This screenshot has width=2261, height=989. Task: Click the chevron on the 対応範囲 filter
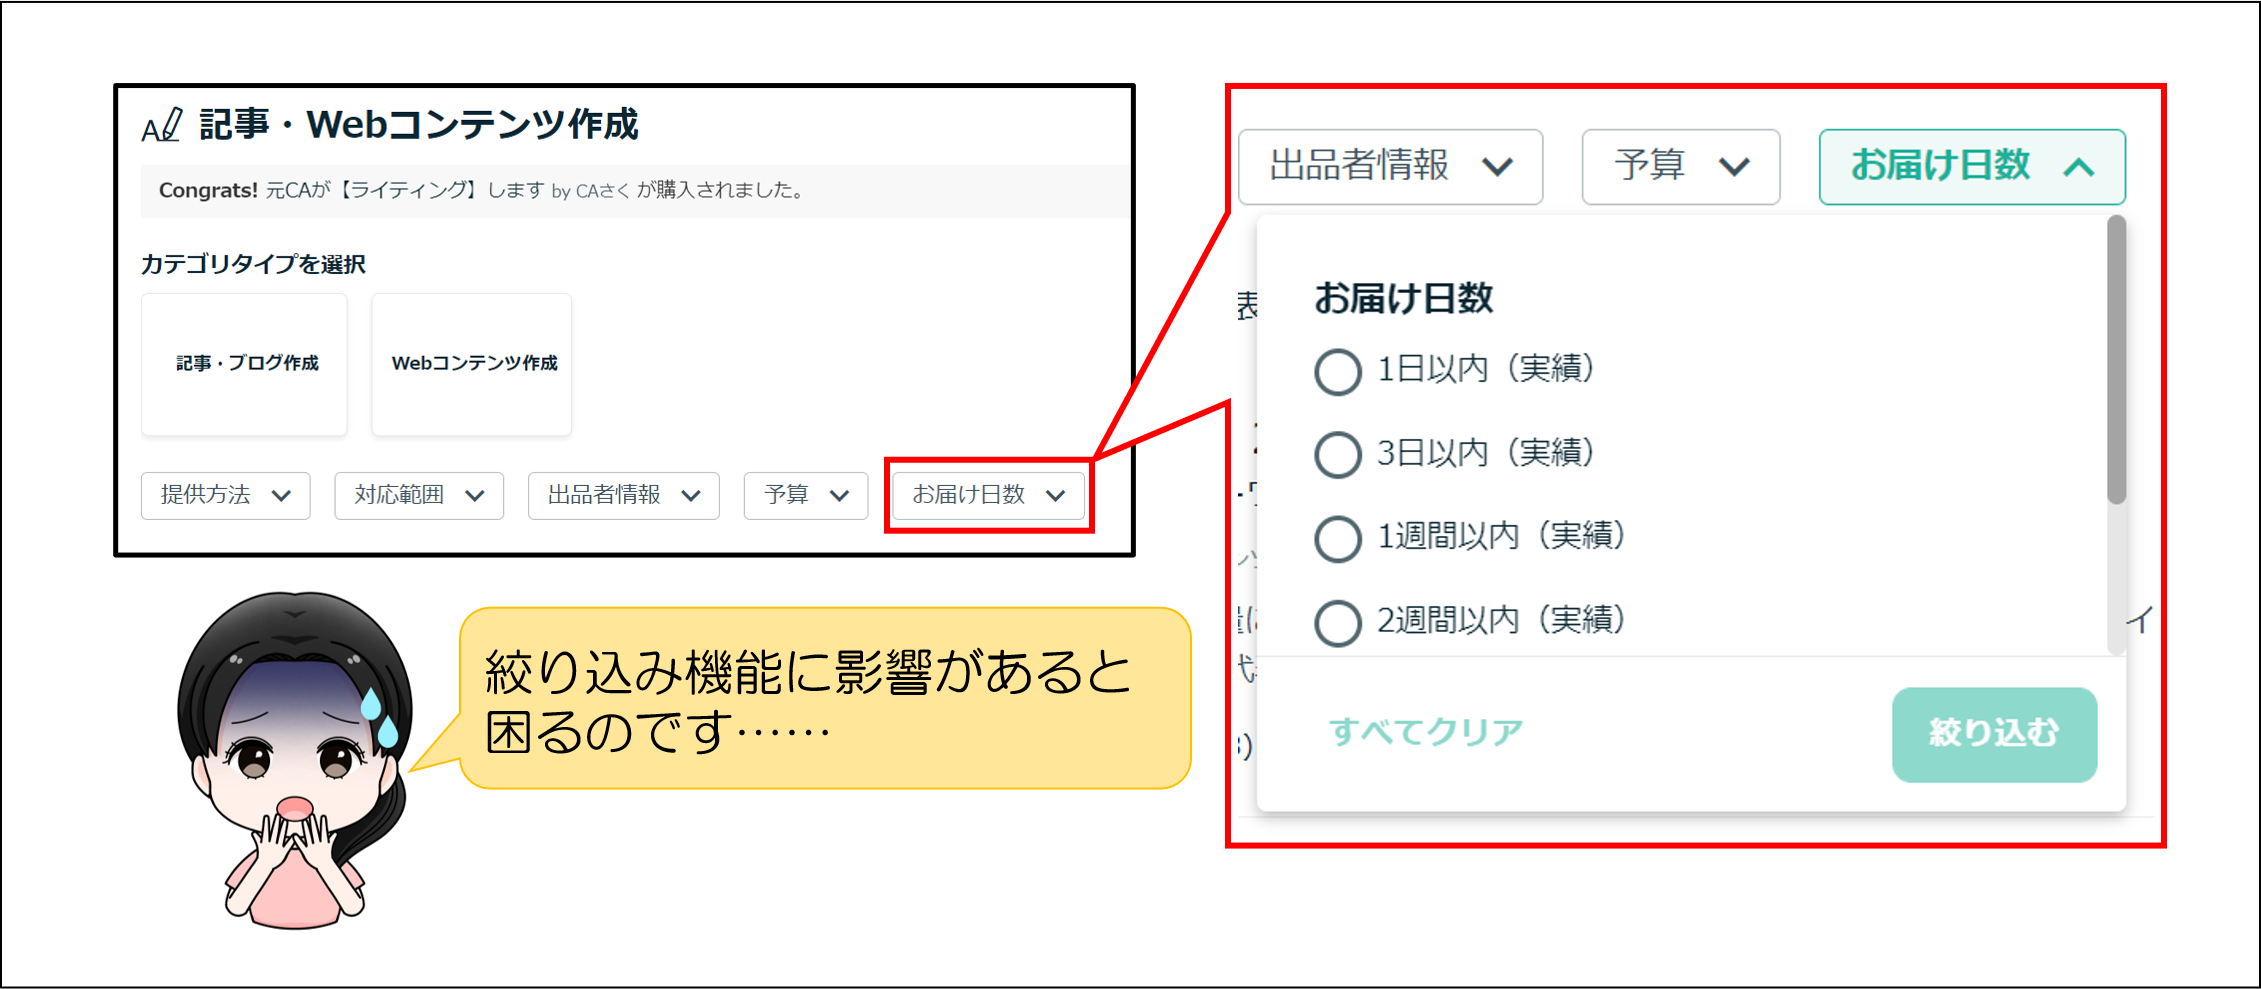tap(476, 495)
